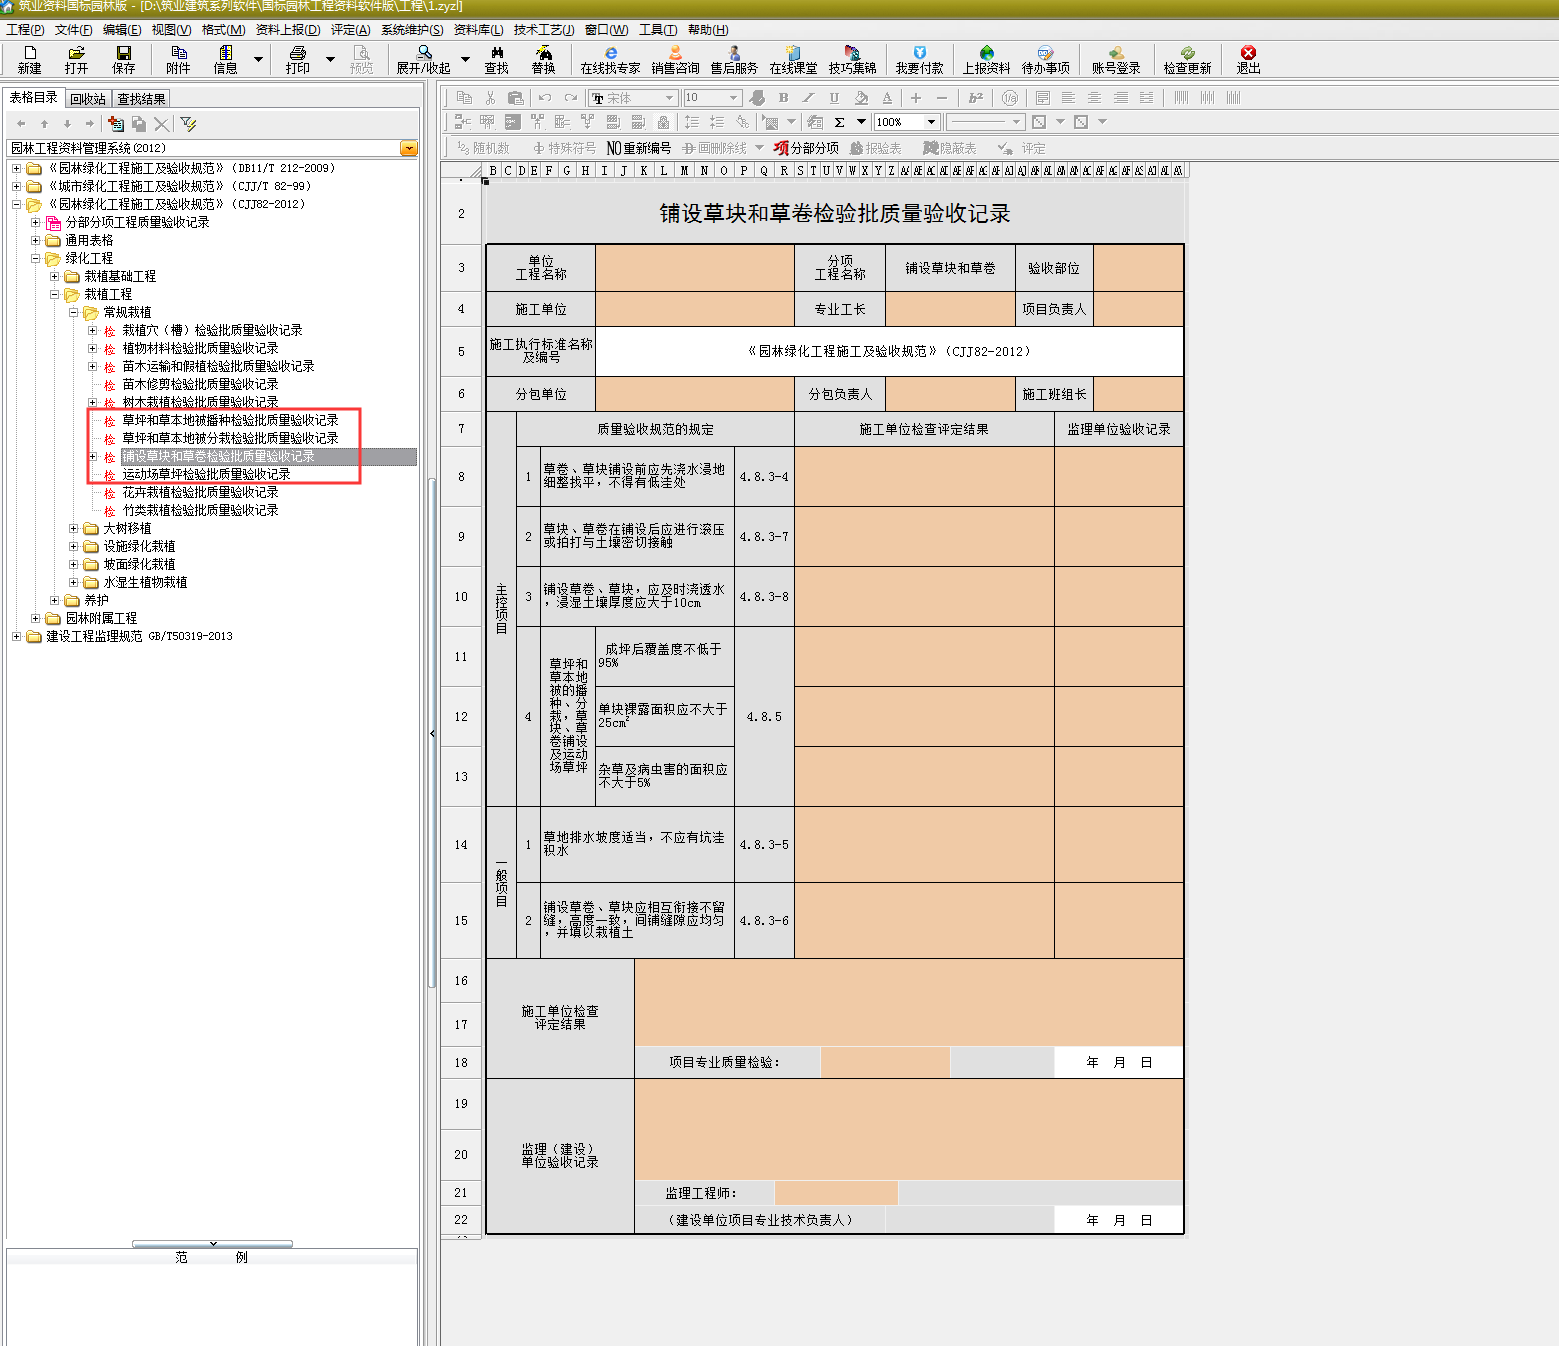This screenshot has height=1346, width=1559.
Task: Click the 我要付款 payment icon
Action: [x=919, y=60]
